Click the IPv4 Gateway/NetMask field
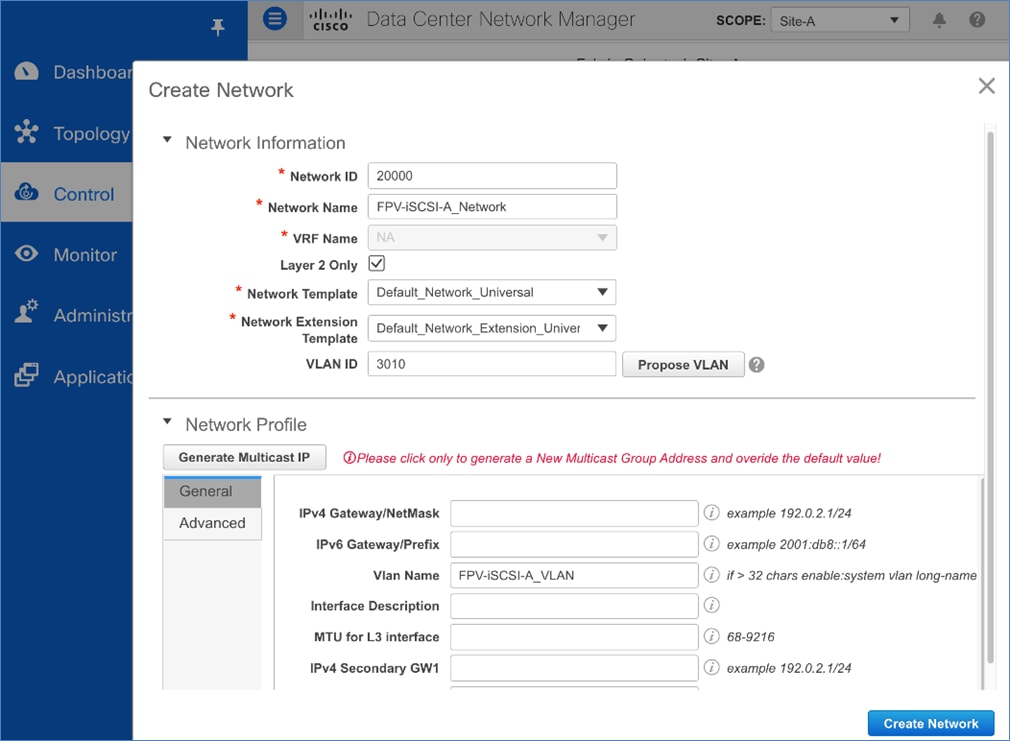Screen dimensions: 1010x741 (574, 513)
